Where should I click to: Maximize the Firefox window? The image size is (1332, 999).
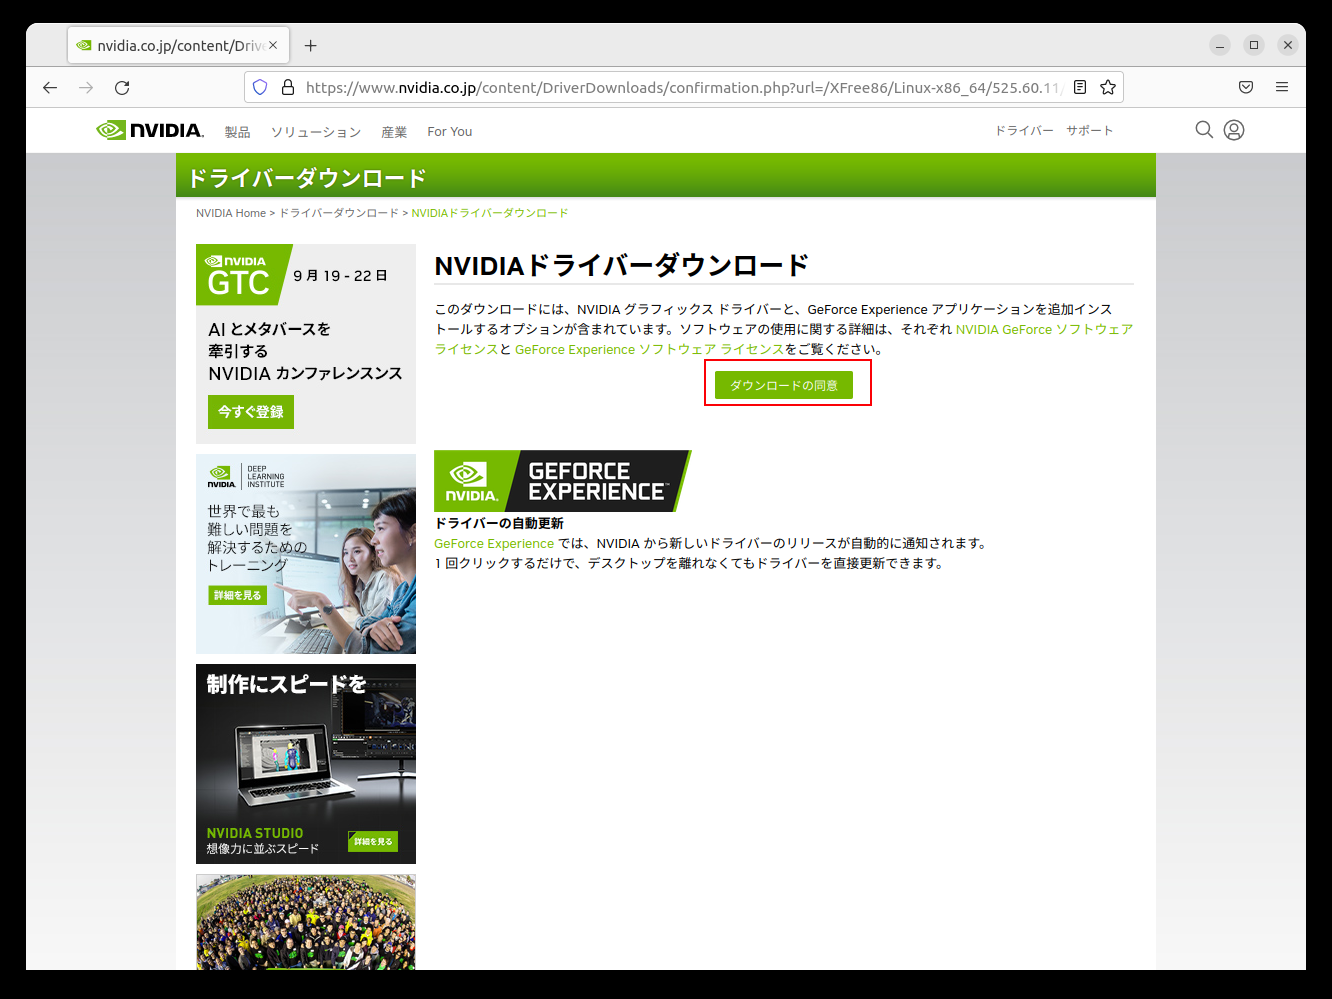[x=1254, y=45]
